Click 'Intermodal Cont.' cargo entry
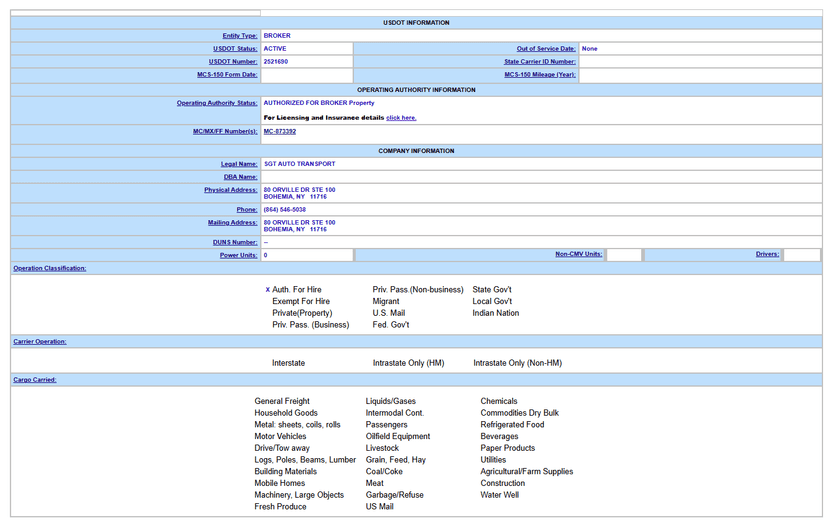Viewport: 828px width, 523px height. 395,413
